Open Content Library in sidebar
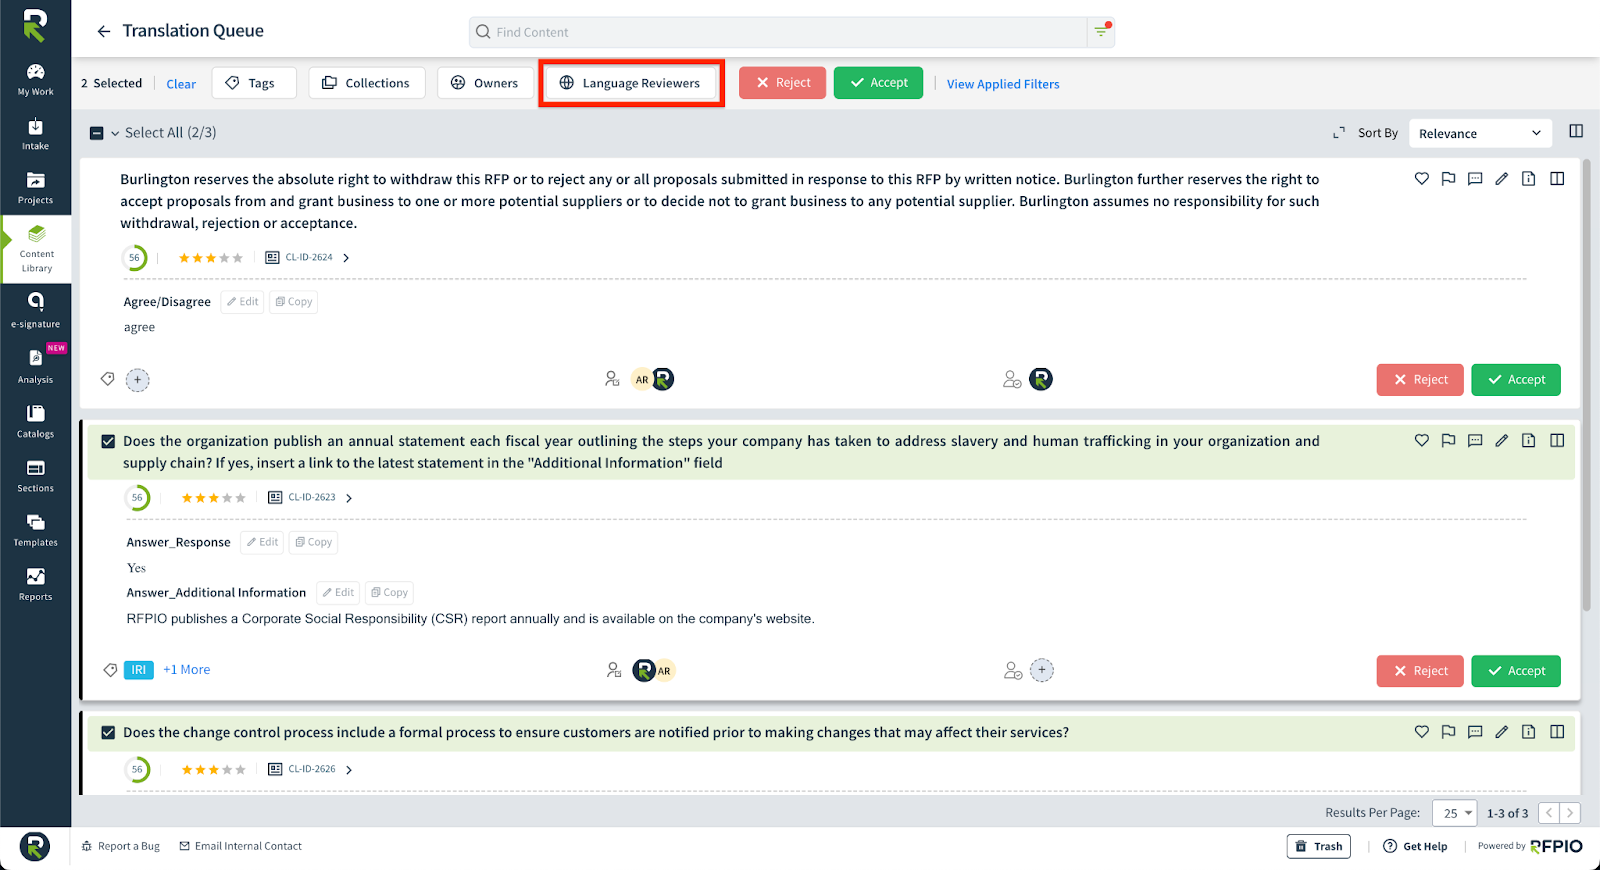The image size is (1600, 870). pyautogui.click(x=36, y=249)
